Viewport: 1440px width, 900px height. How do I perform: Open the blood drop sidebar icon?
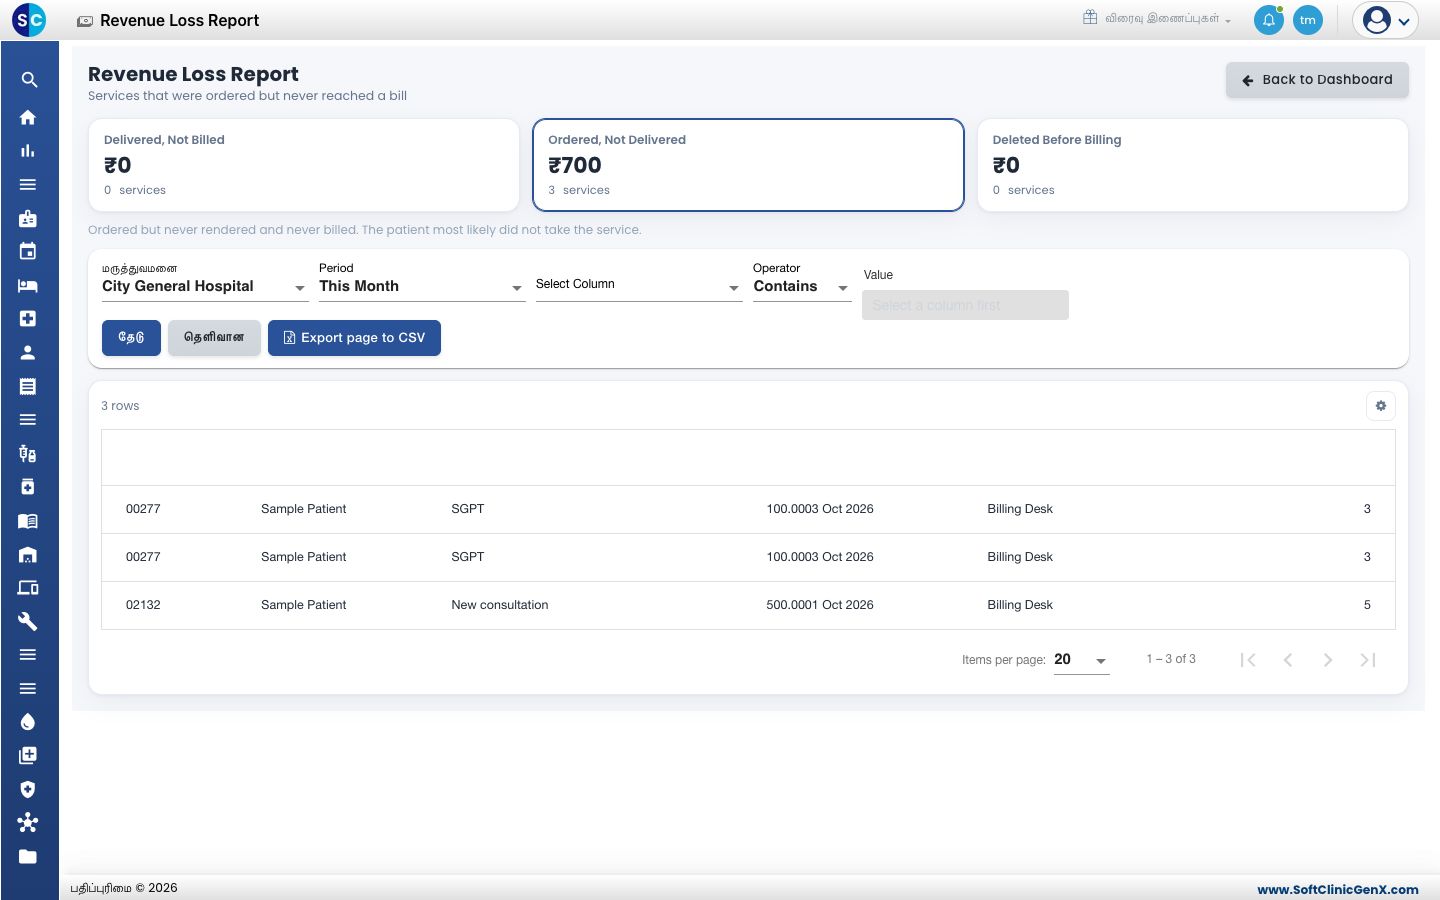point(28,722)
